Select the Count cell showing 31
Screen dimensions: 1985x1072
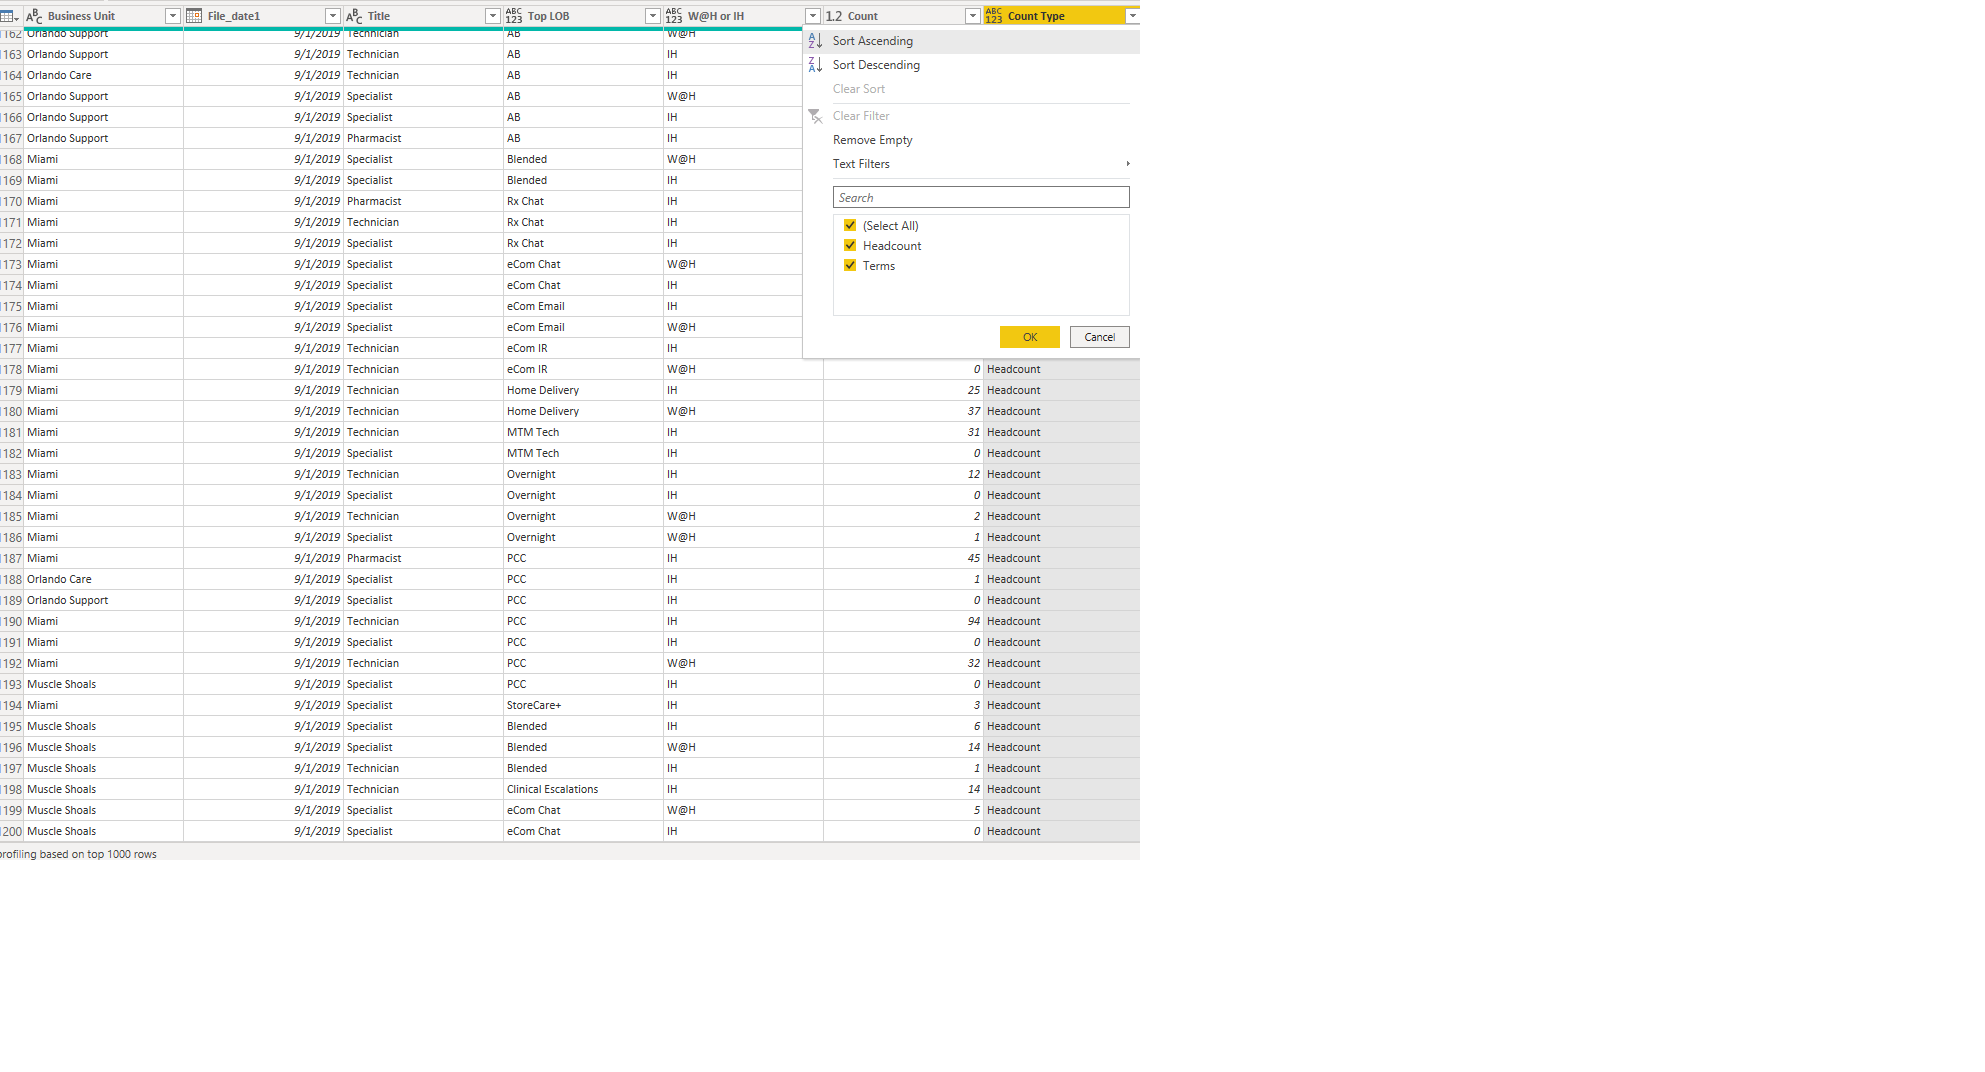point(903,433)
